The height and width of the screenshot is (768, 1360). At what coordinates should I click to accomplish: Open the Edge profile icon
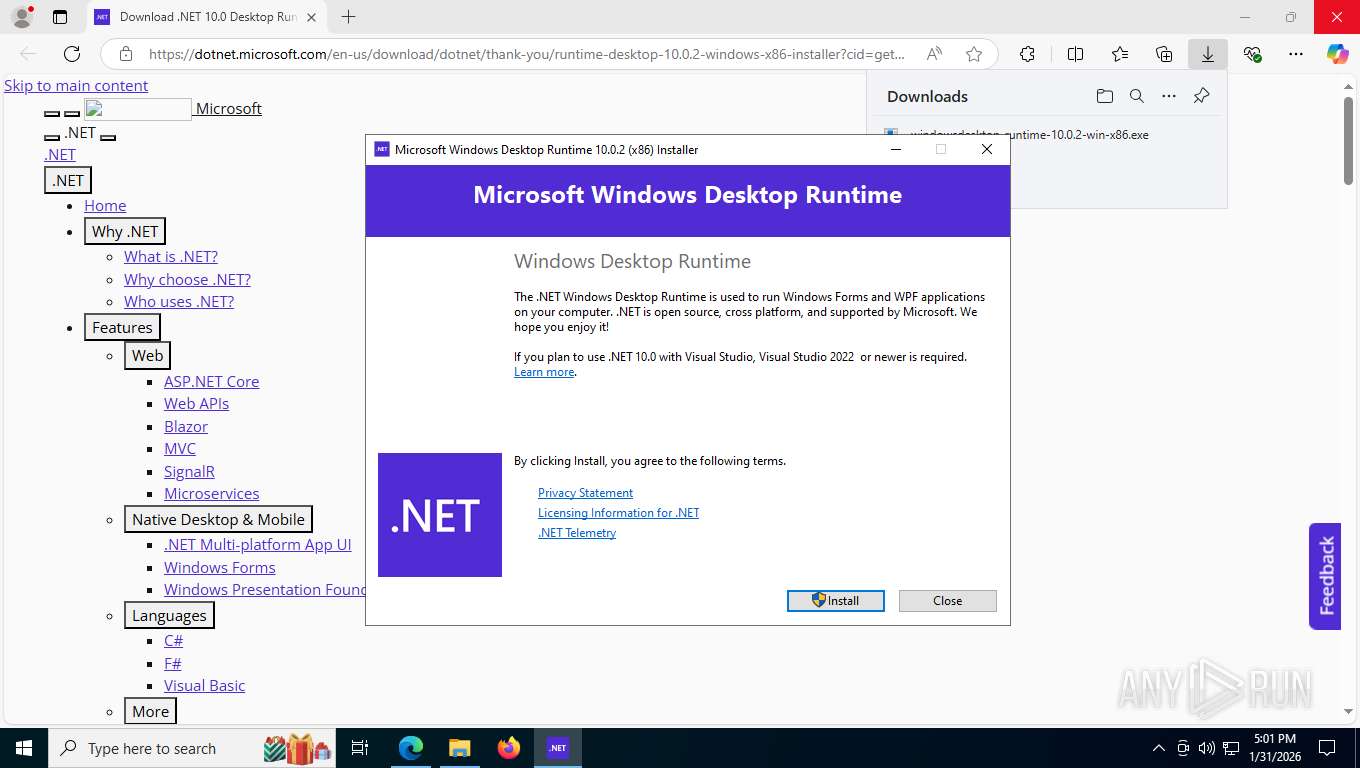pos(21,17)
